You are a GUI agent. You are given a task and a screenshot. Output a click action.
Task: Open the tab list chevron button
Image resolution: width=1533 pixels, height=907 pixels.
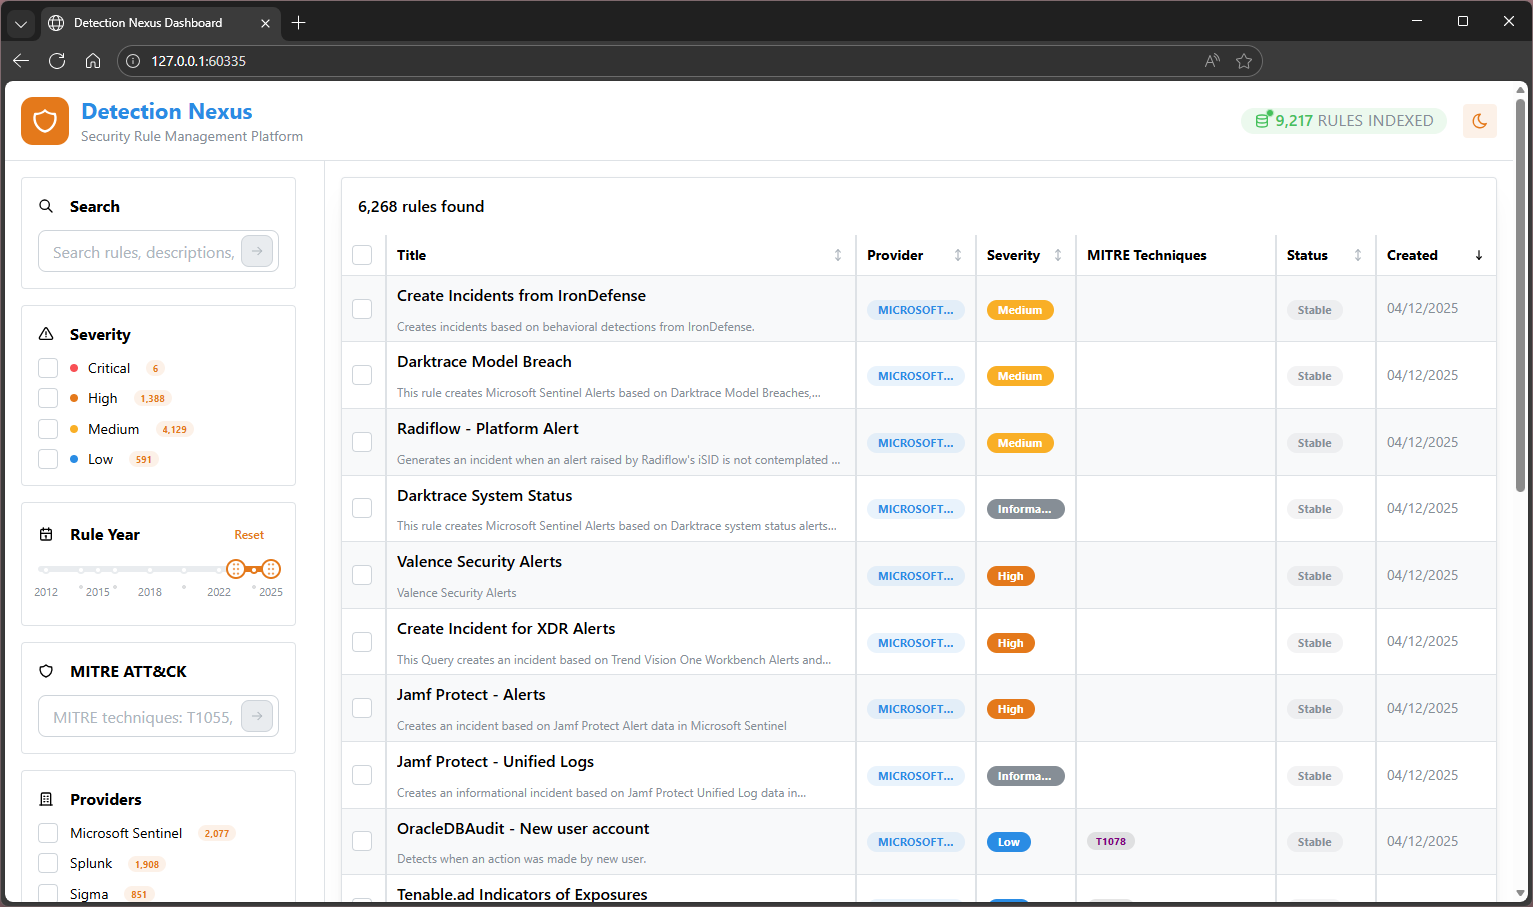[21, 23]
